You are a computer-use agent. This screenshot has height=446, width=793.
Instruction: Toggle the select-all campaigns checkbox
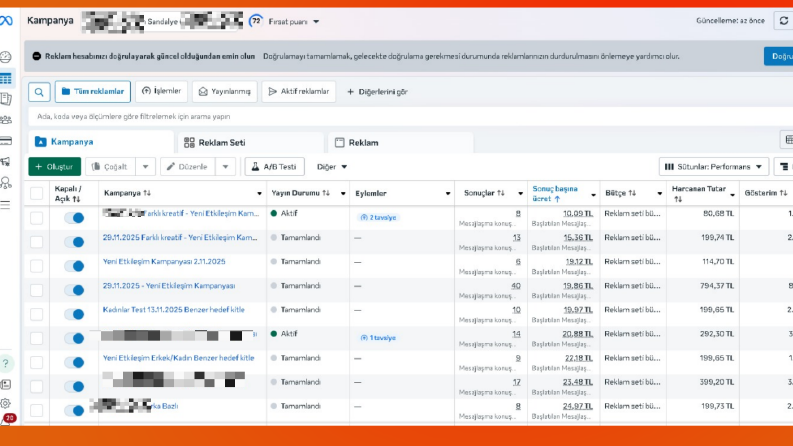tap(36, 193)
